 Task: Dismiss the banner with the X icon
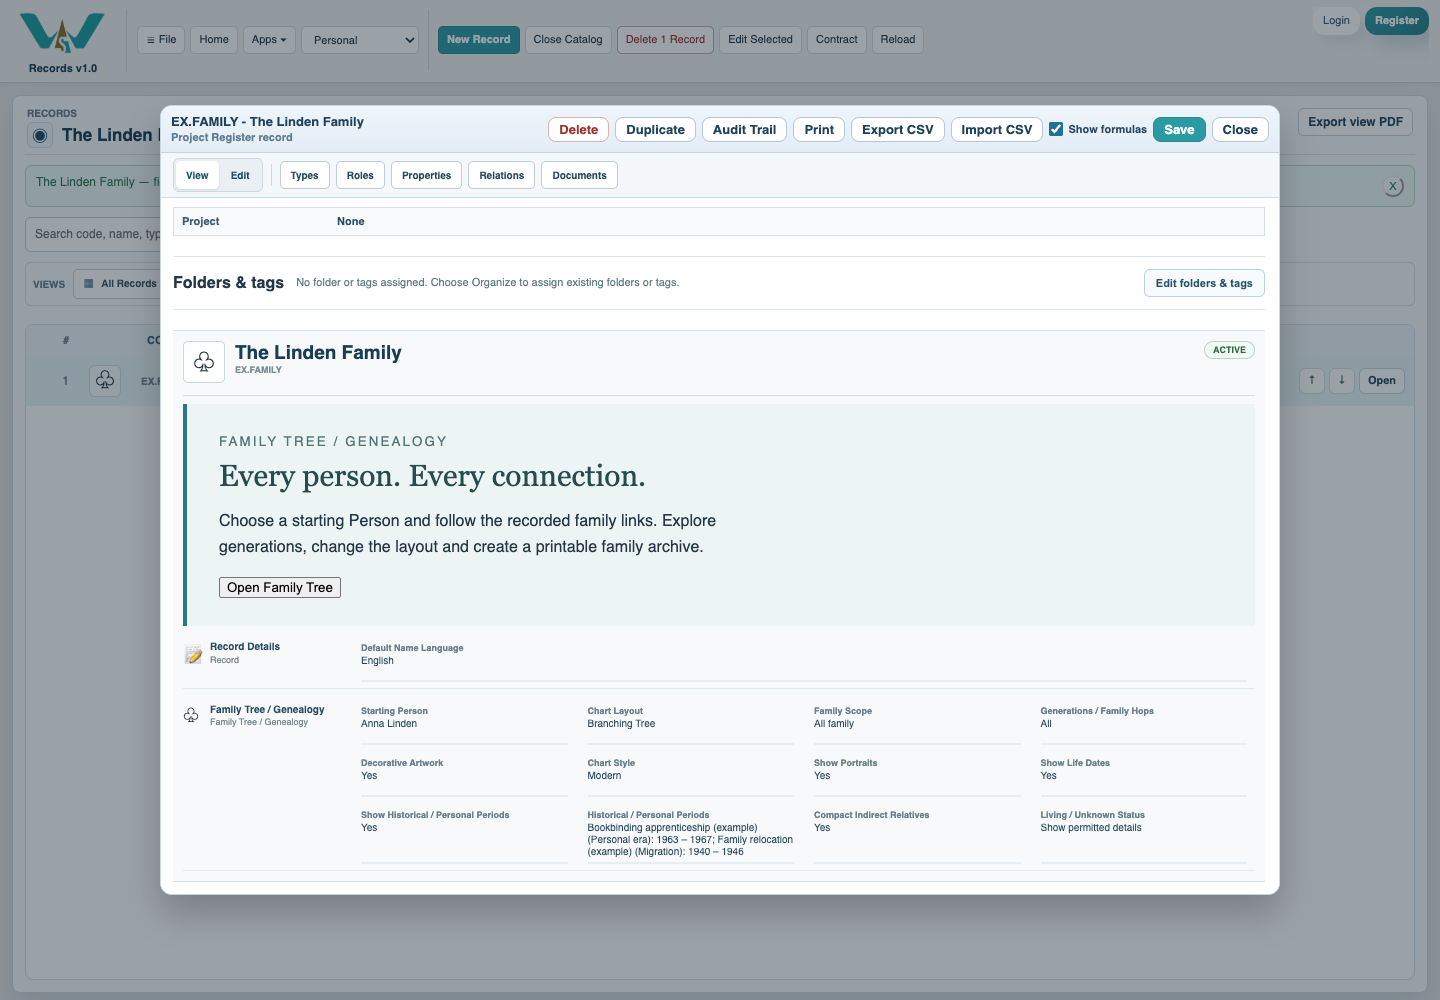(x=1393, y=186)
